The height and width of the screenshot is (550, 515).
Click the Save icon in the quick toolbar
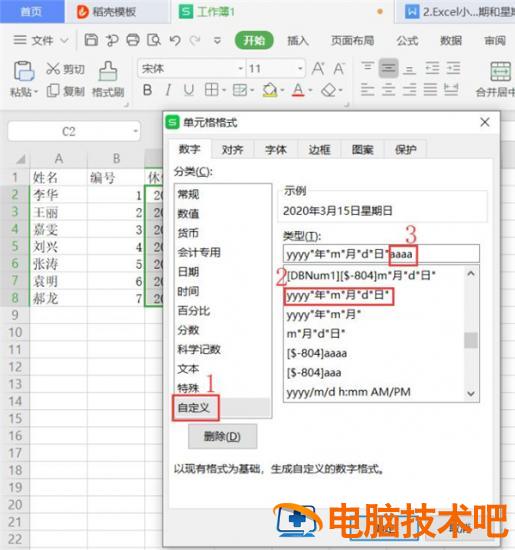[x=91, y=40]
